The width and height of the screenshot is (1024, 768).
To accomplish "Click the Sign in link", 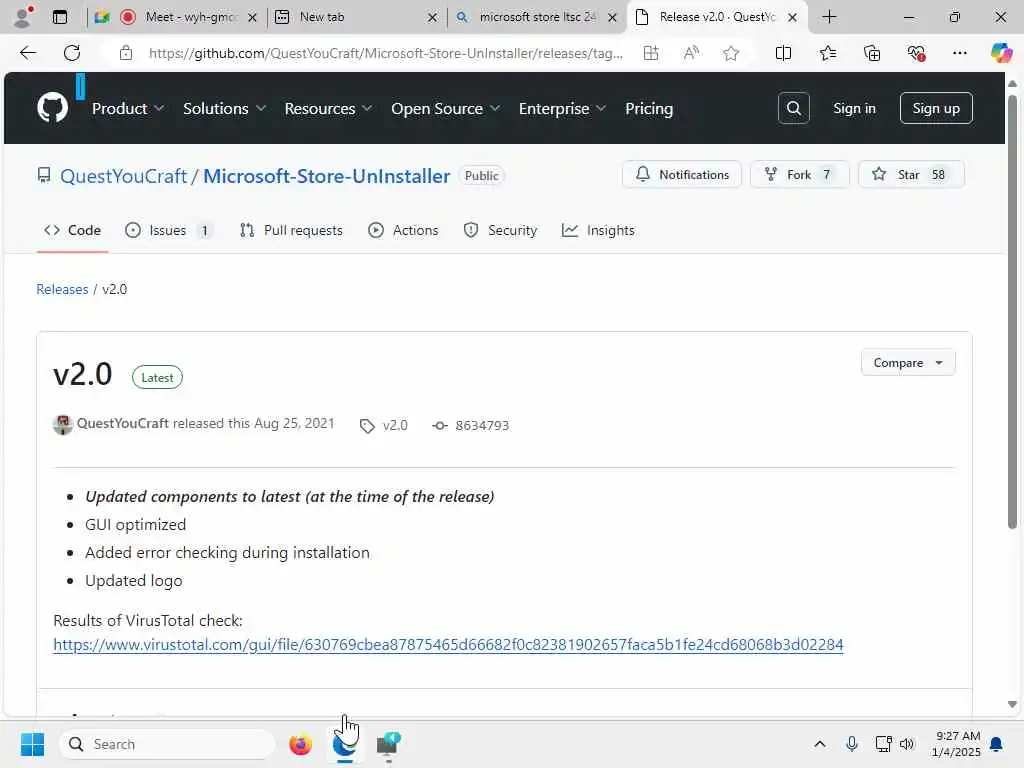I will [854, 108].
